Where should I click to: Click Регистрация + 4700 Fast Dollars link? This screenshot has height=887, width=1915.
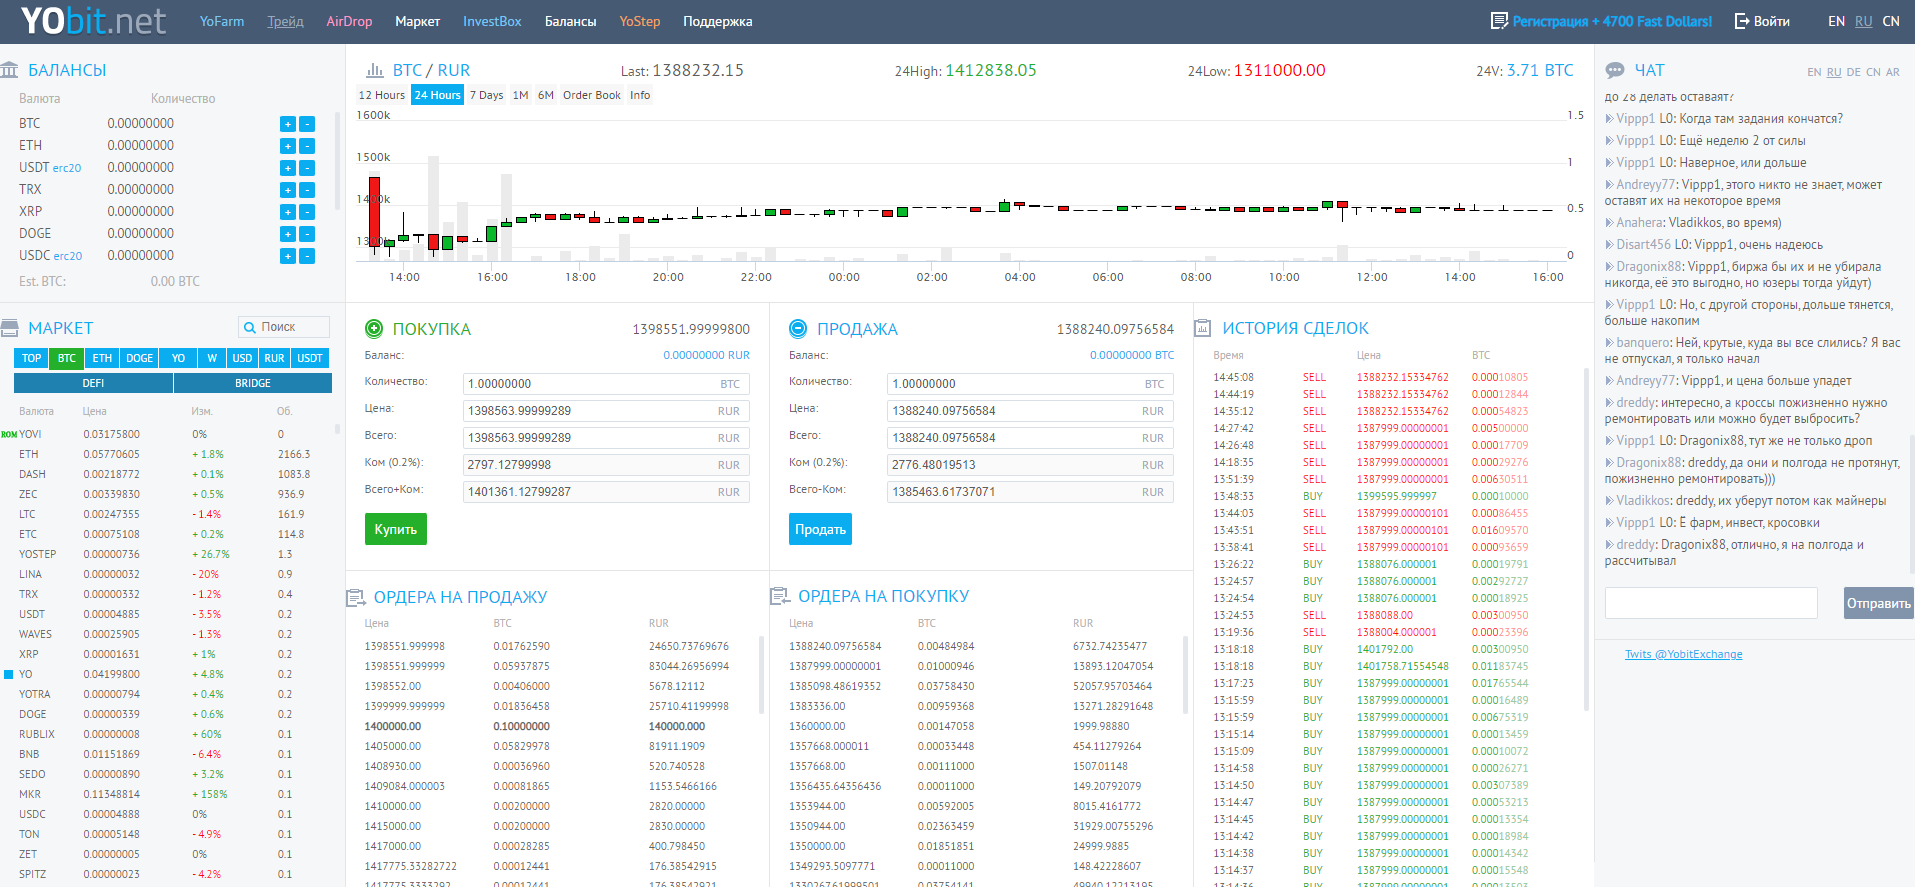pos(1612,21)
